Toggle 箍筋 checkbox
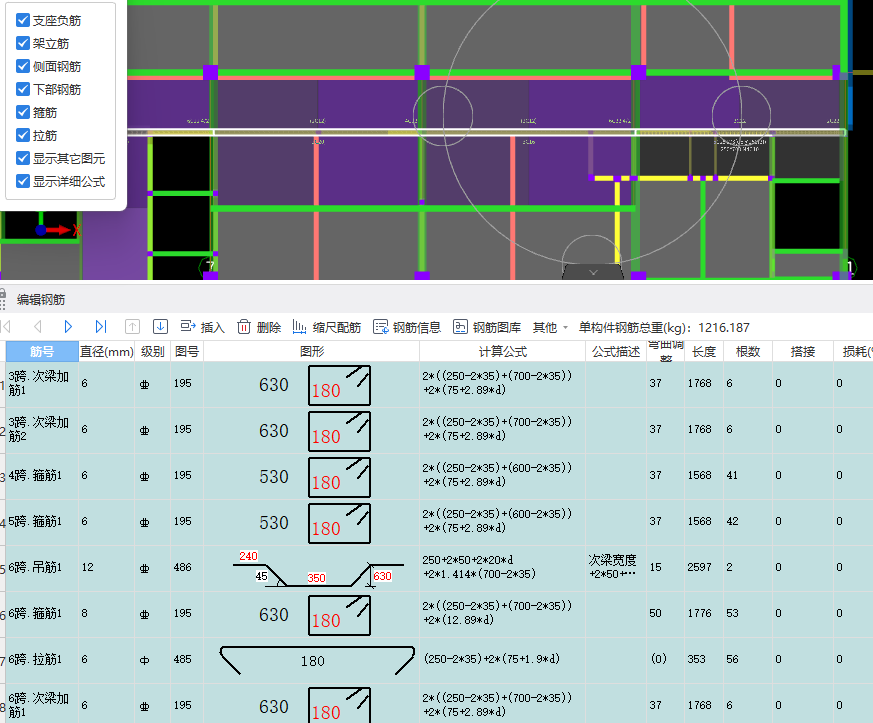The image size is (873, 723). point(23,112)
